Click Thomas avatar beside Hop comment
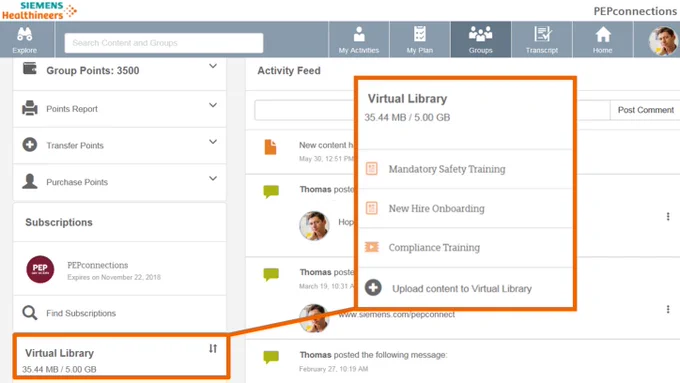The width and height of the screenshot is (680, 383). [x=314, y=226]
